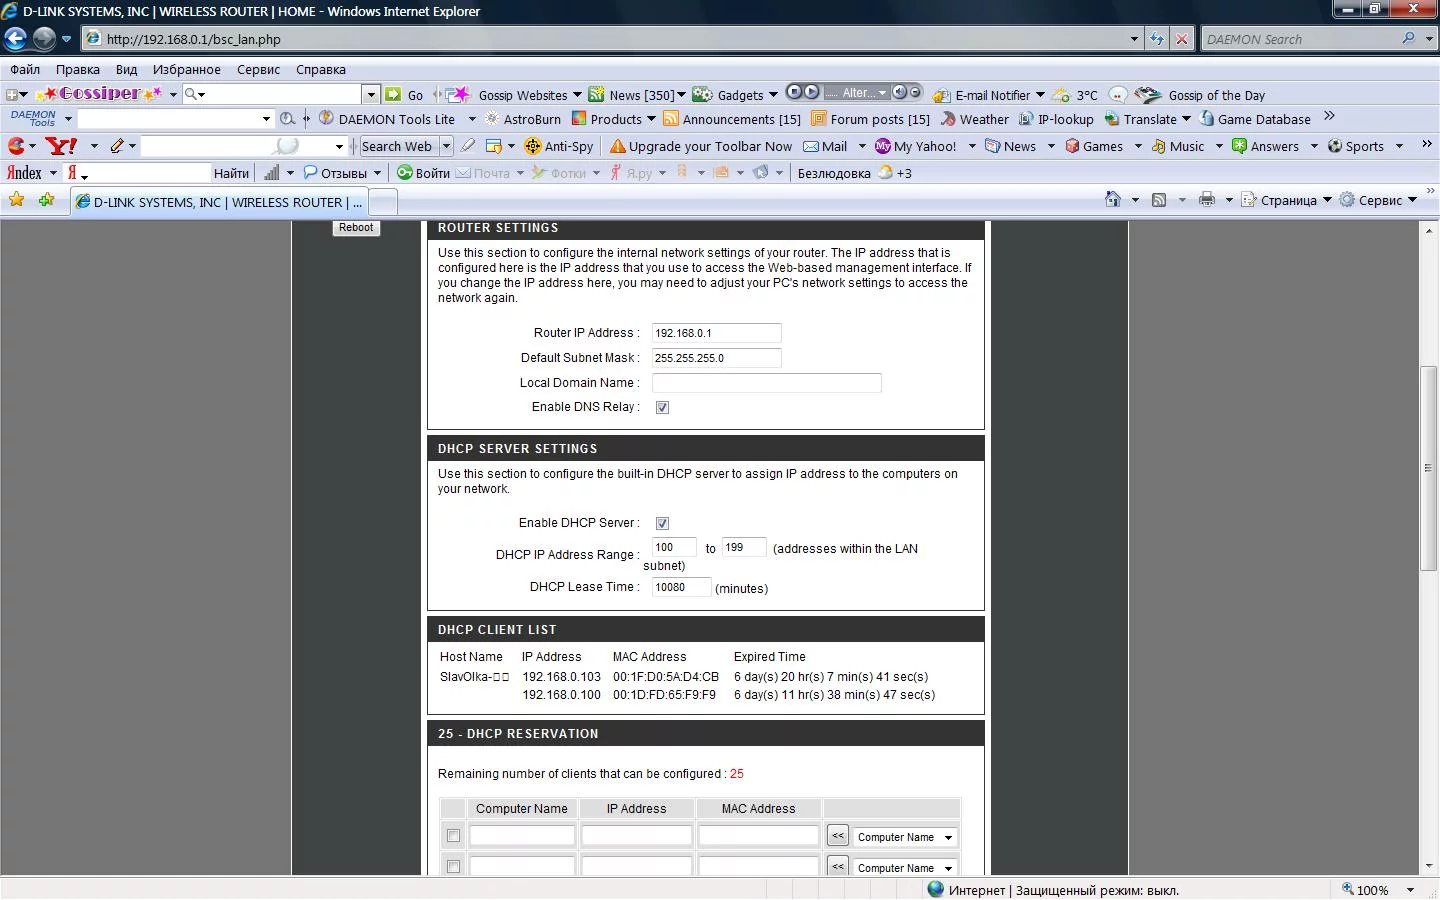Open the Favorites star icon
This screenshot has width=1440, height=900.
(17, 200)
